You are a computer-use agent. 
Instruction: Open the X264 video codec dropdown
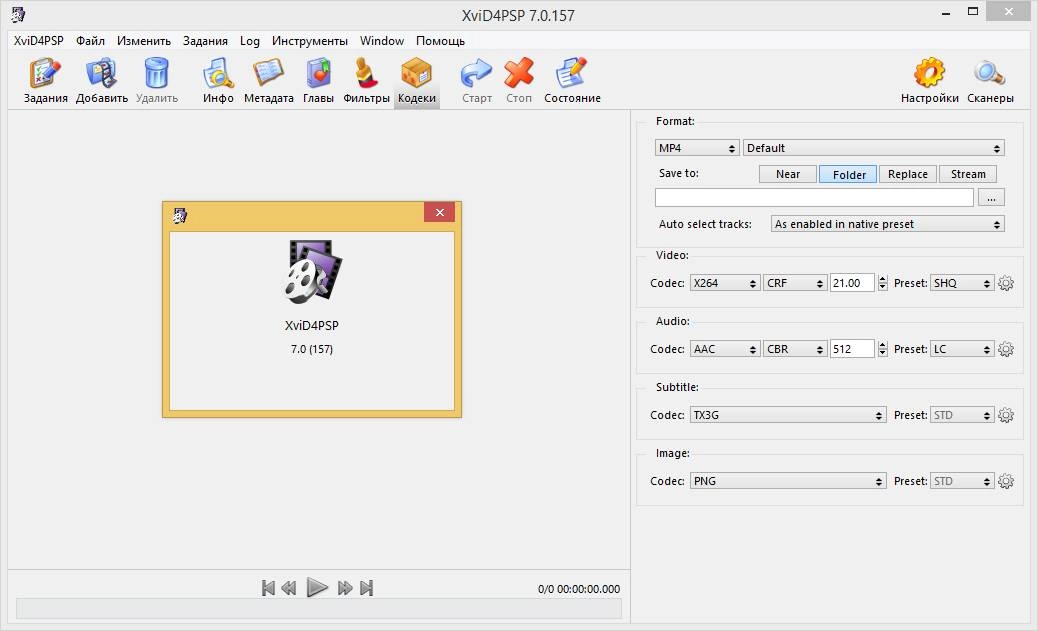pos(724,283)
